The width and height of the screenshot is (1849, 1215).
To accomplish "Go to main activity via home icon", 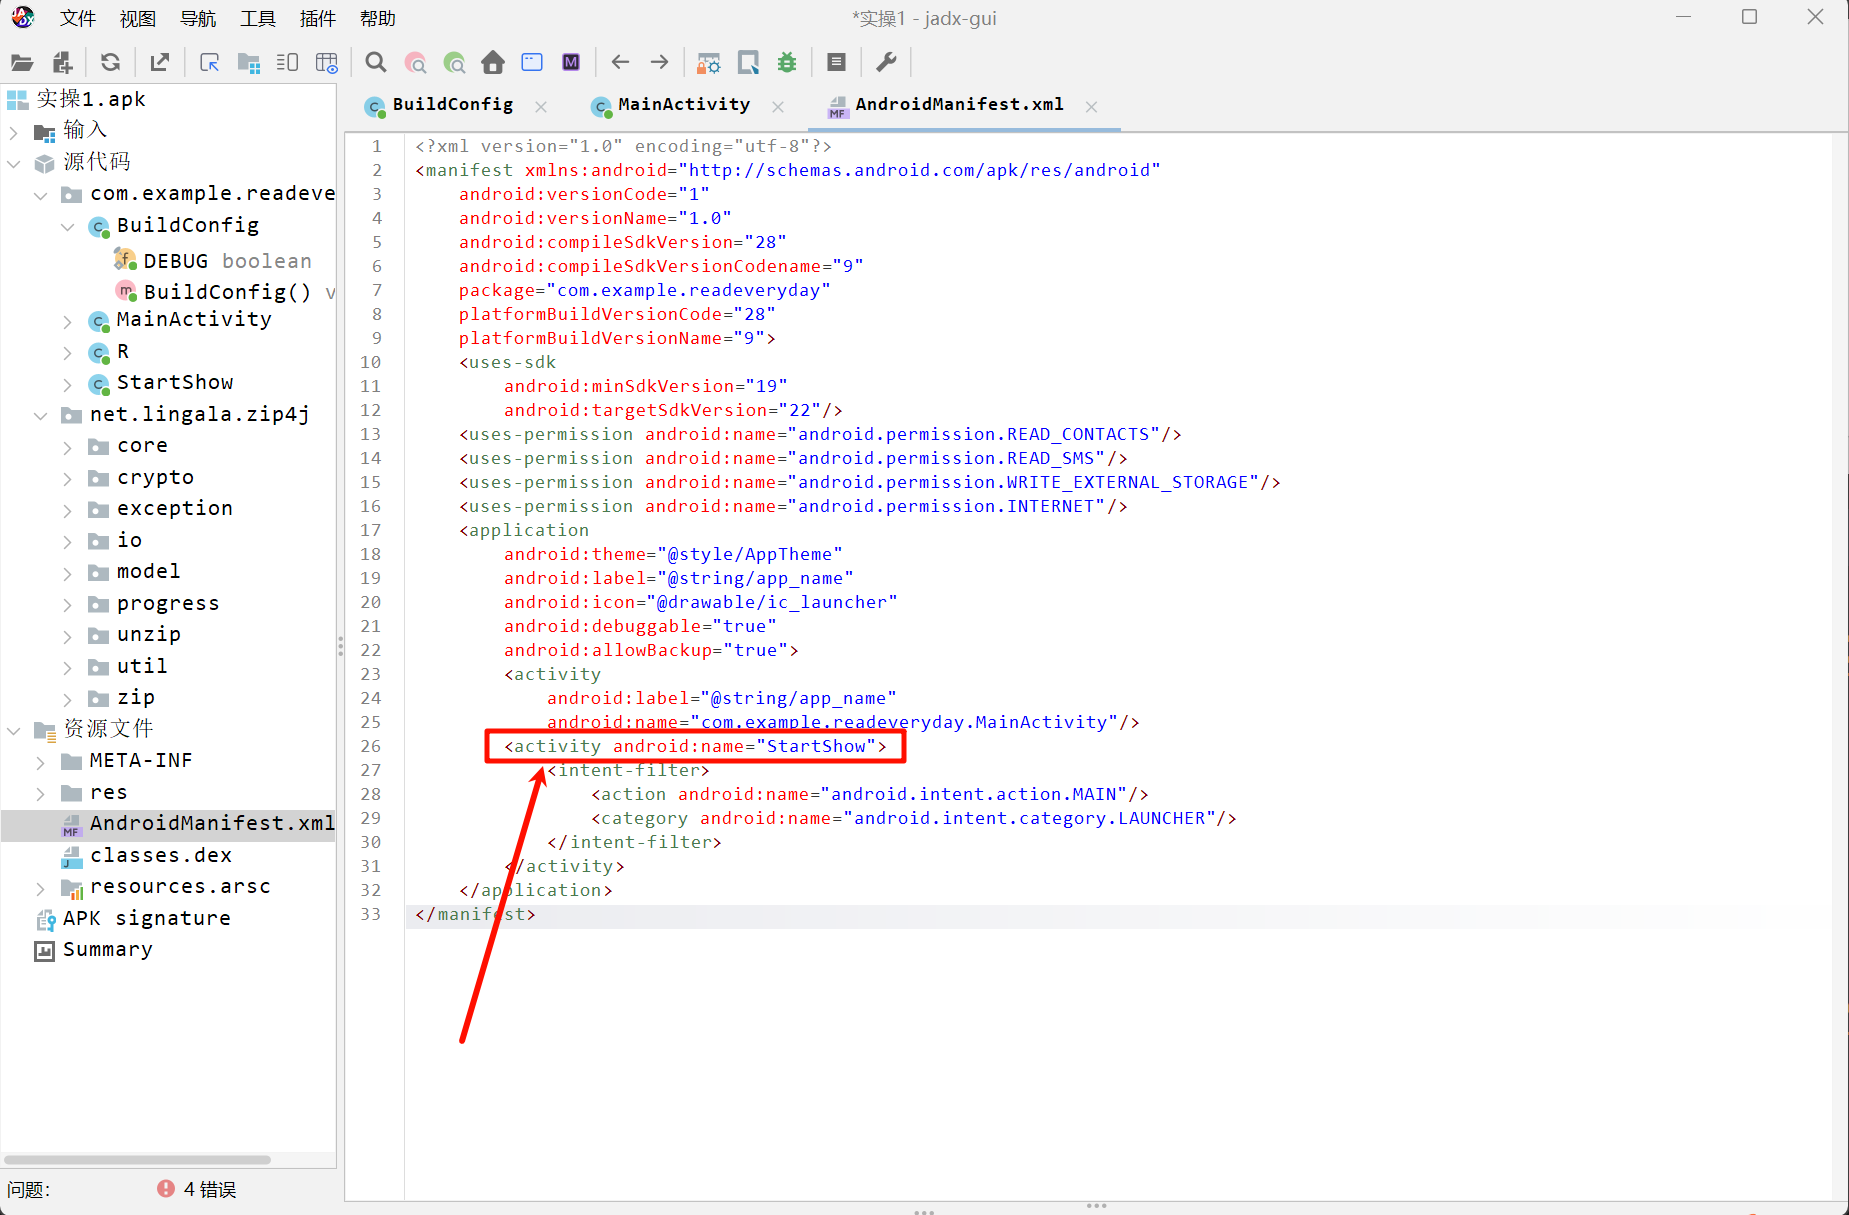I will (x=493, y=63).
